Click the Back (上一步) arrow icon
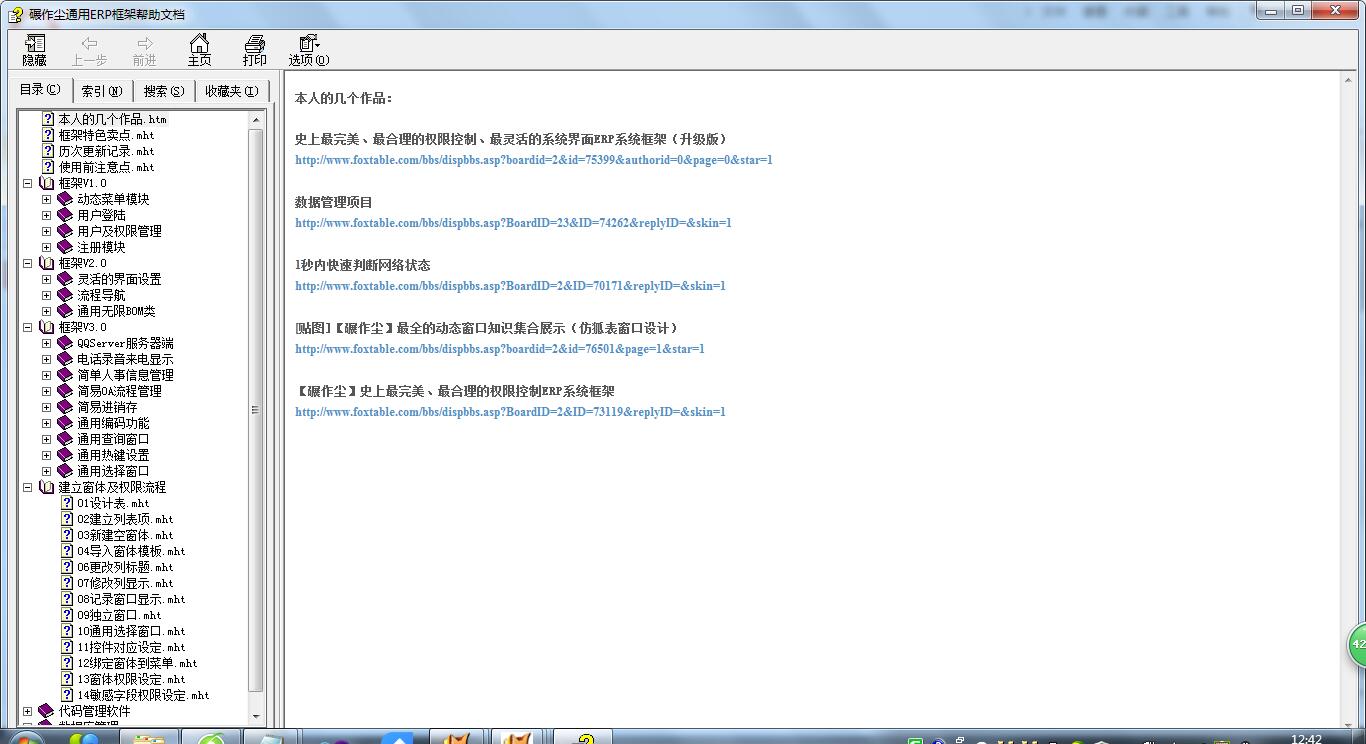The height and width of the screenshot is (744, 1366). pos(89,43)
